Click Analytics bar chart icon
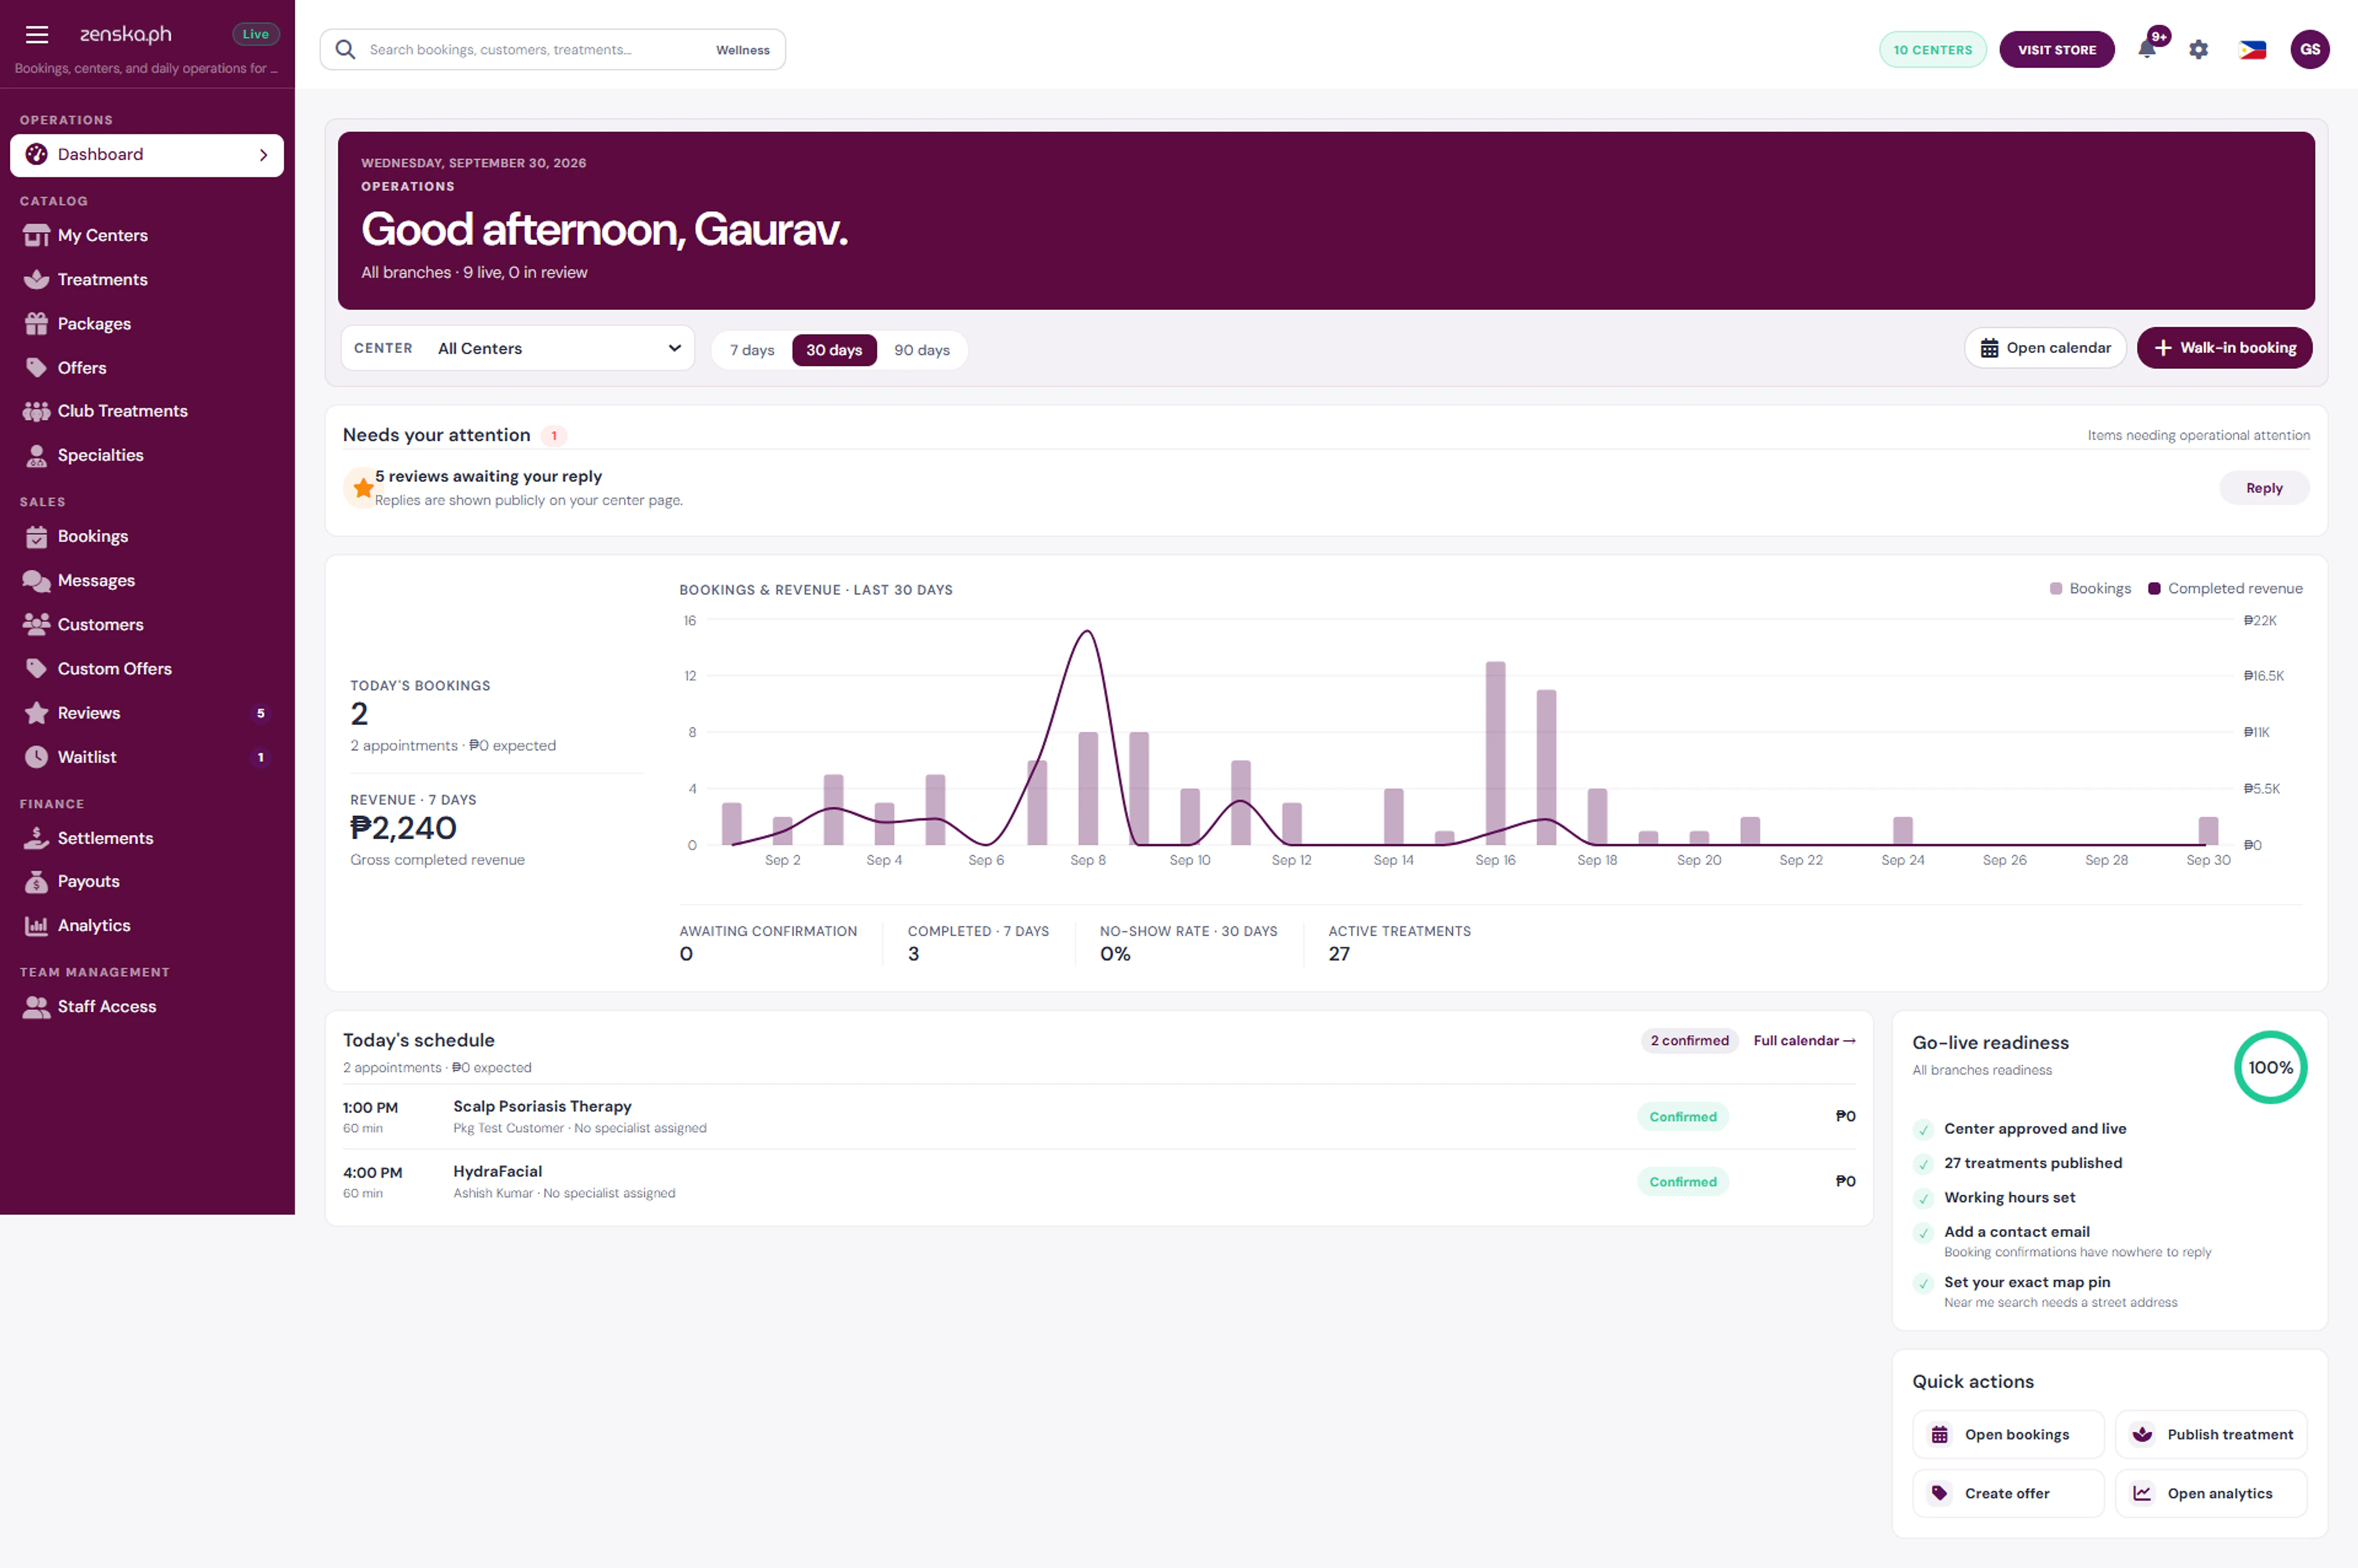Screen dimensions: 2358x1568 pos(37,925)
